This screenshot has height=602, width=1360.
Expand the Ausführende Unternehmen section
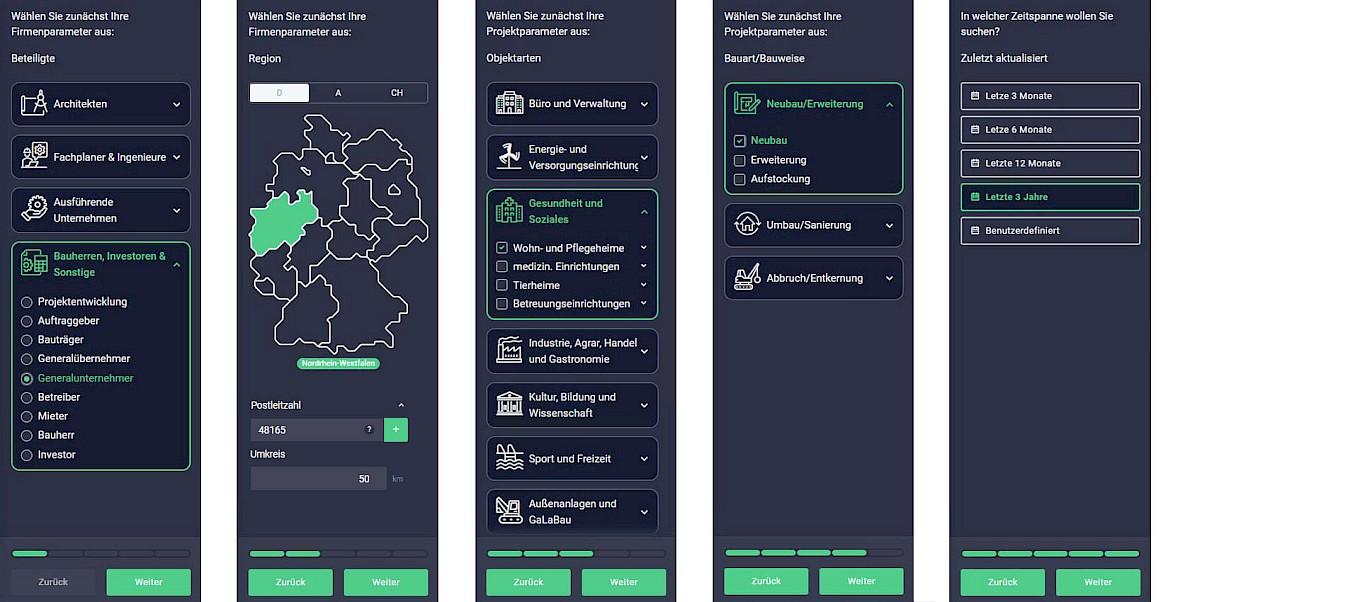coord(176,210)
